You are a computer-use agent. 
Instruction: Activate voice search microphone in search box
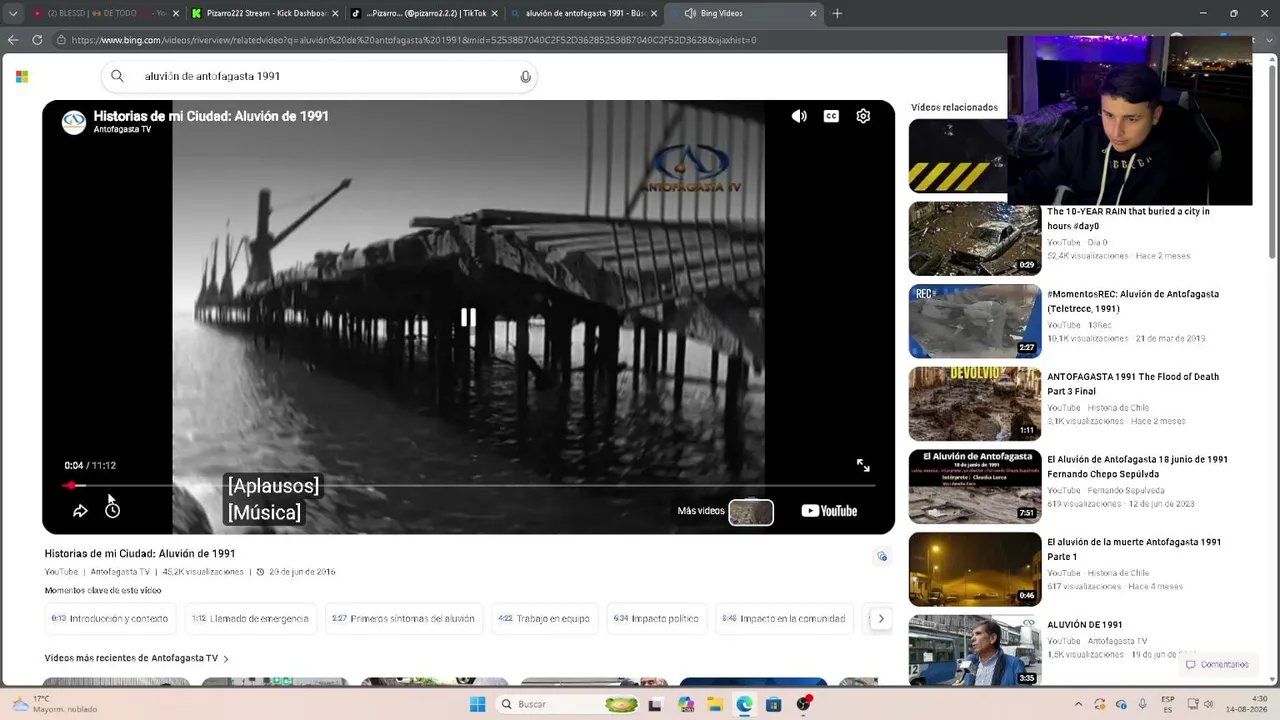(x=526, y=77)
